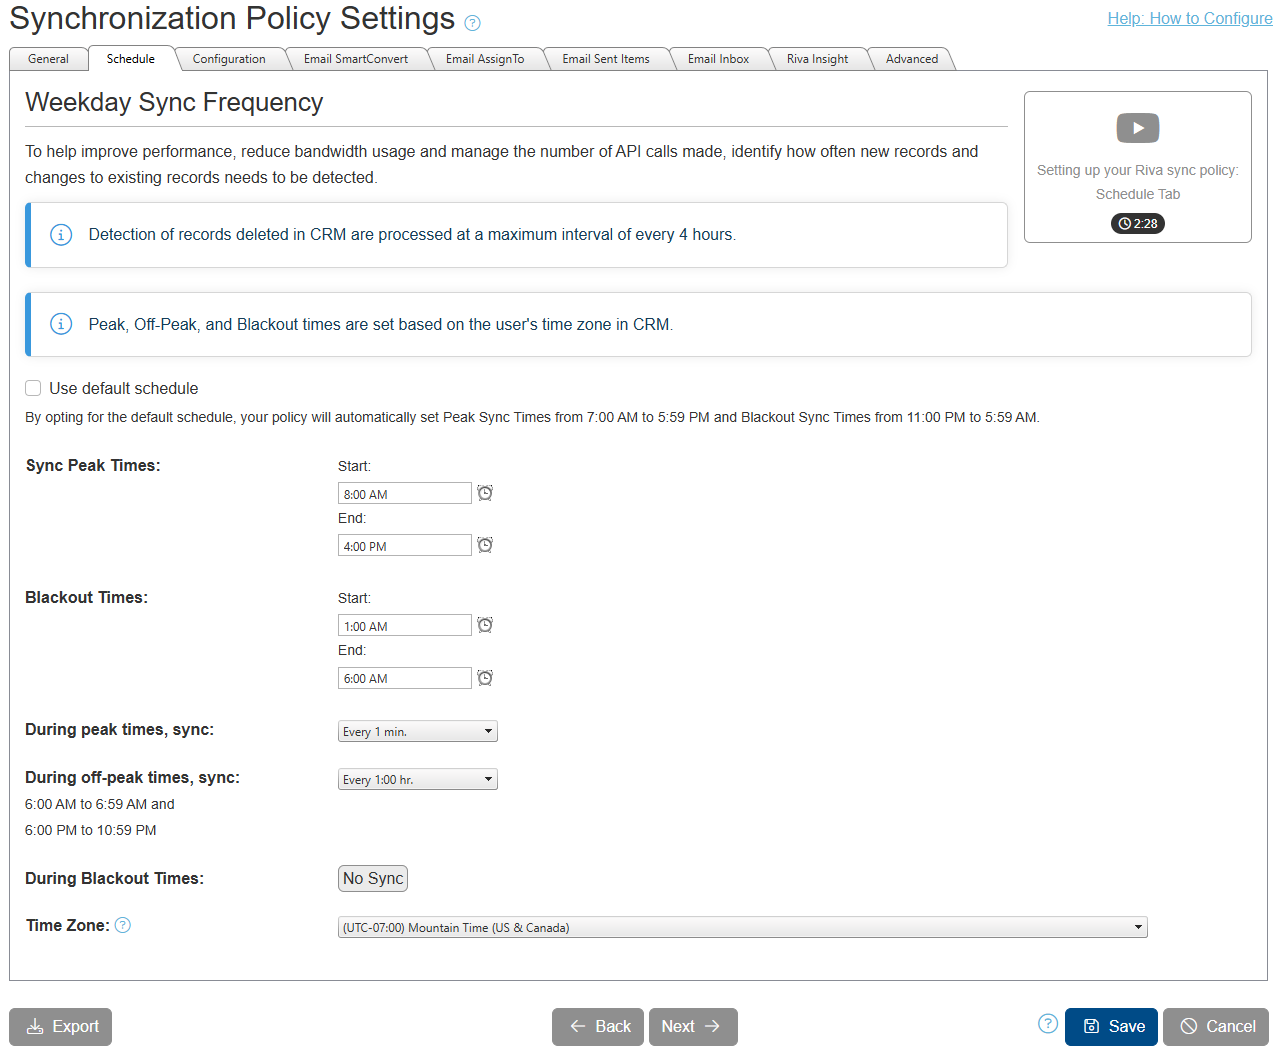Open the clock picker for Sync Peak end time

pos(485,545)
